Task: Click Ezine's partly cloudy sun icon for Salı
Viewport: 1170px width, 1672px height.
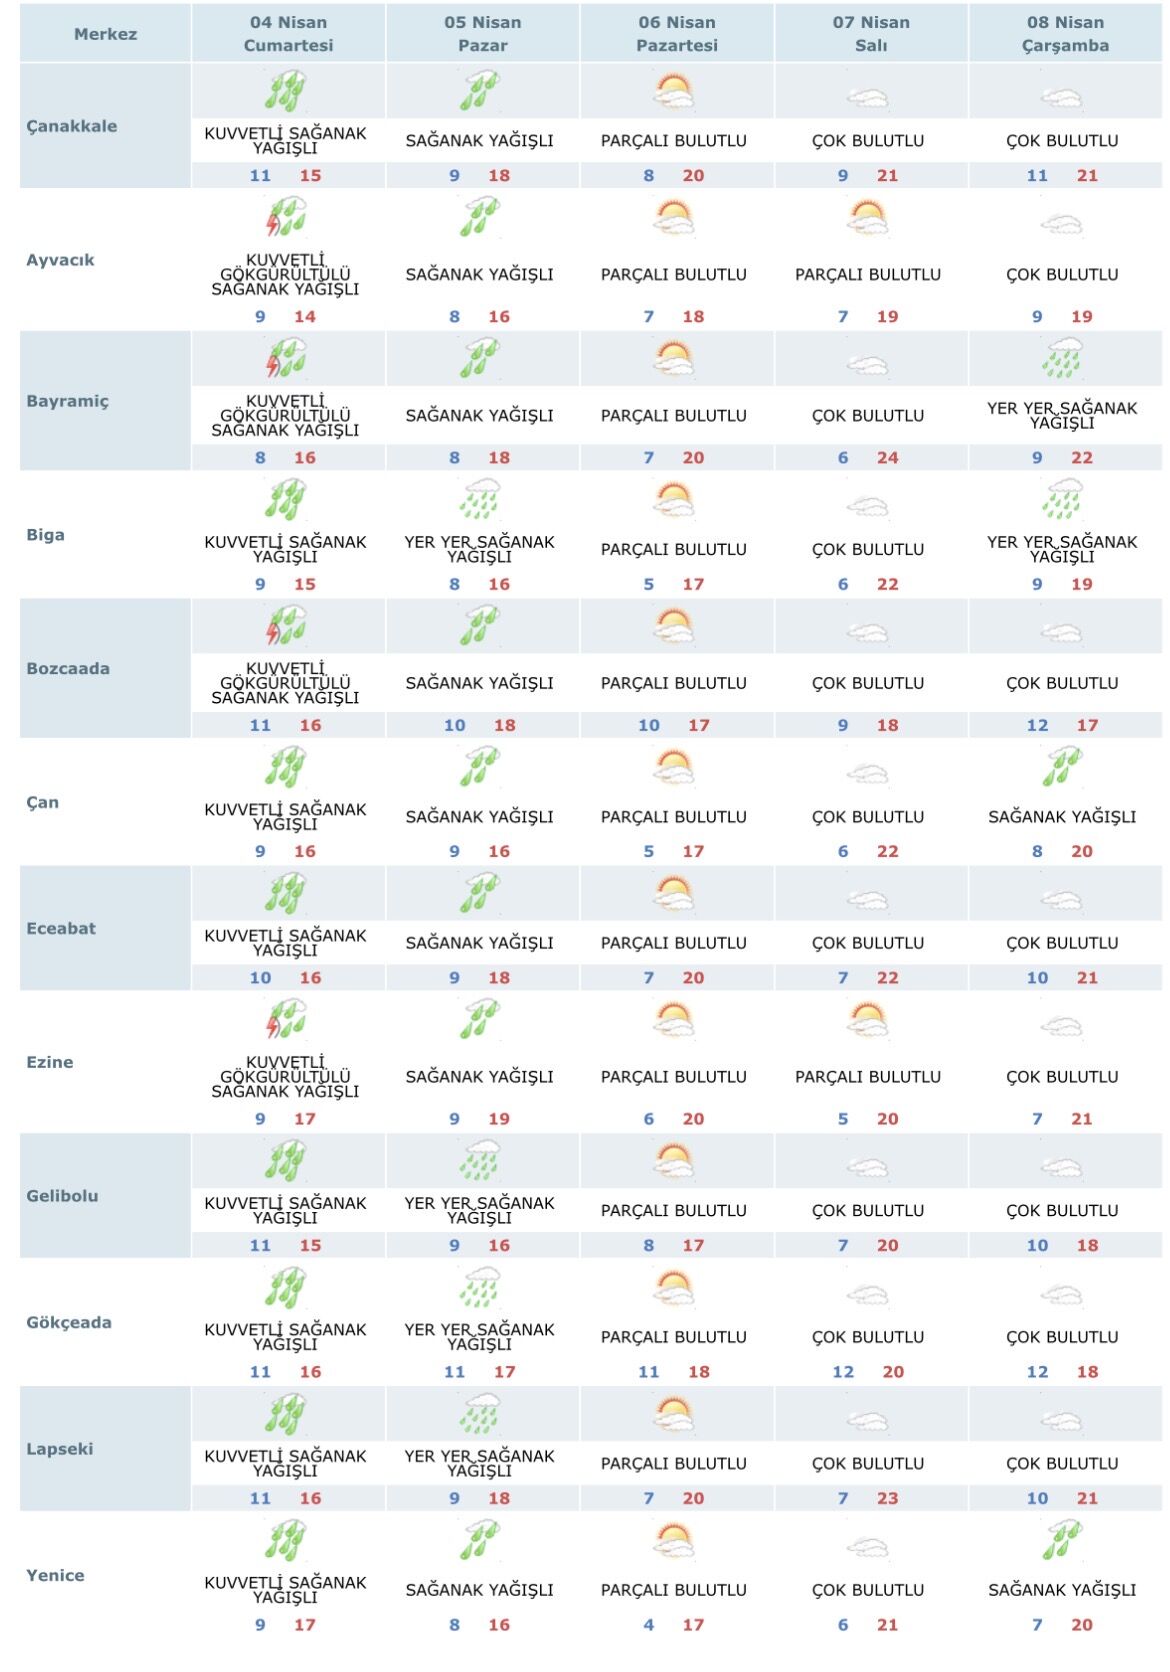Action: 868,1020
